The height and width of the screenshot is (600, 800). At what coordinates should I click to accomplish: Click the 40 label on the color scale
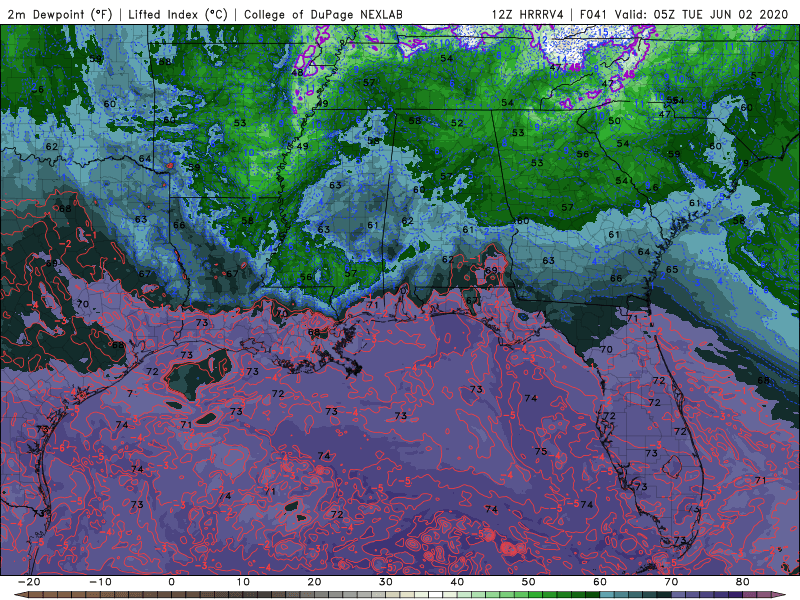pos(457,582)
